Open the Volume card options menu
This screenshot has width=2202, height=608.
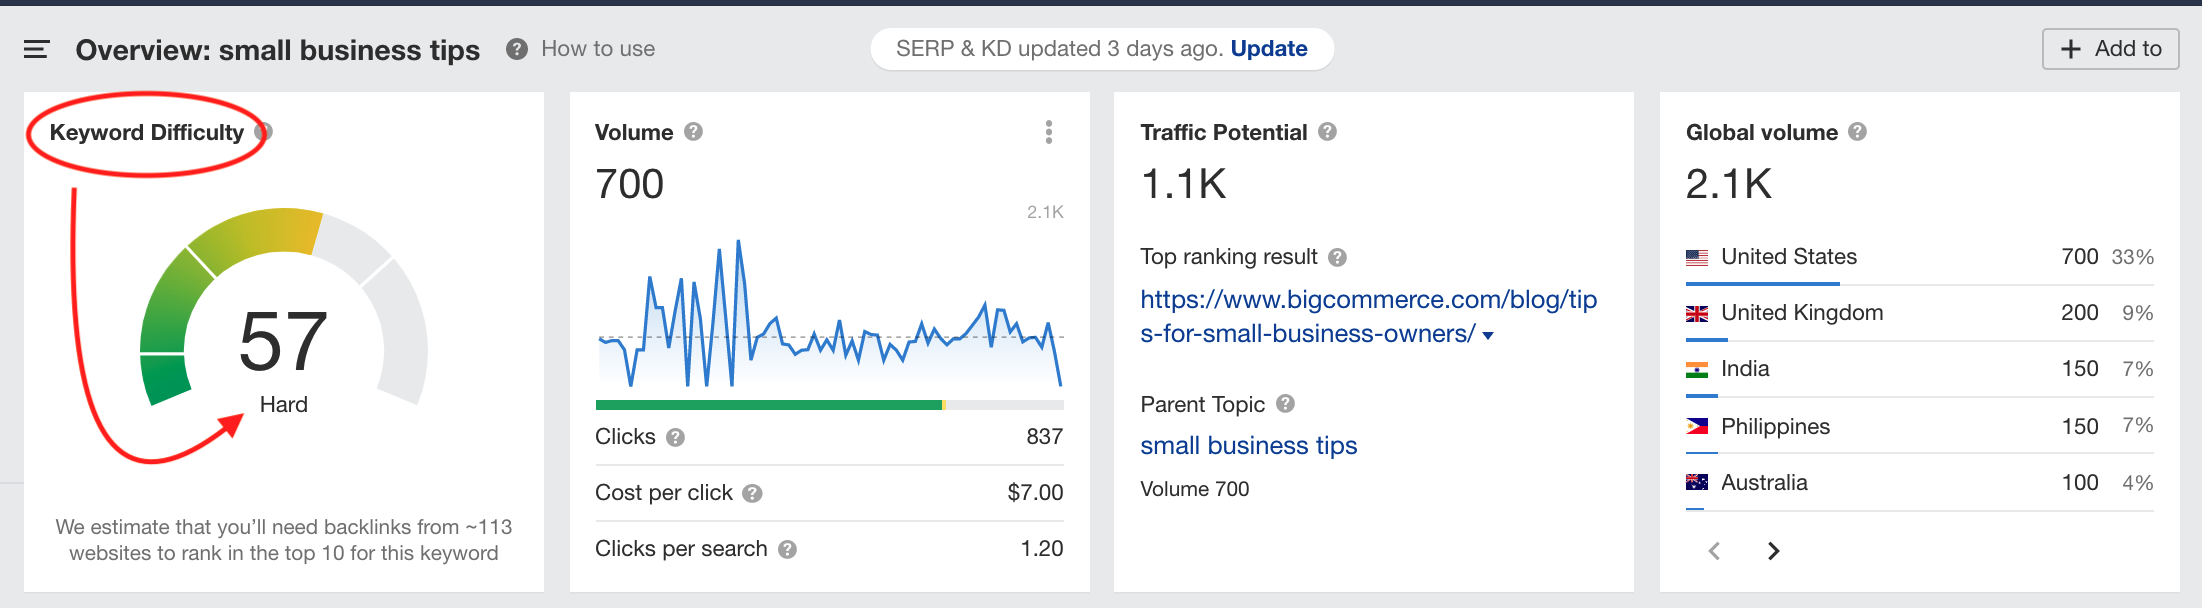1048,131
